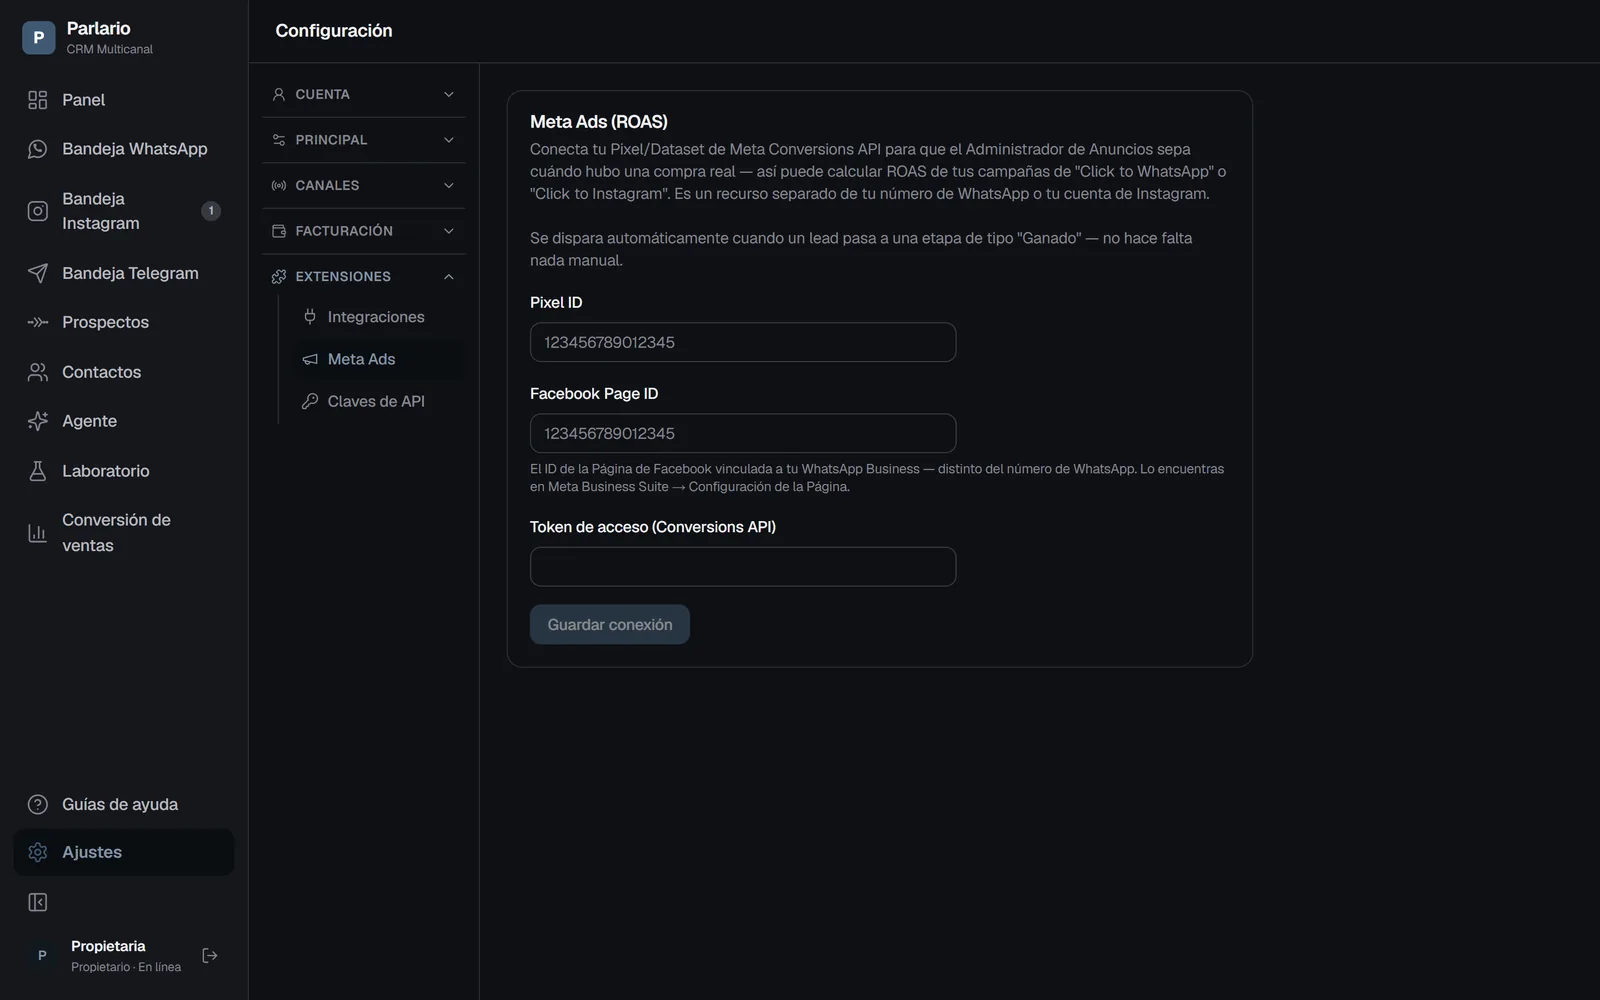Click the Telegram paper plane icon
This screenshot has height=1000, width=1600.
tap(38, 273)
